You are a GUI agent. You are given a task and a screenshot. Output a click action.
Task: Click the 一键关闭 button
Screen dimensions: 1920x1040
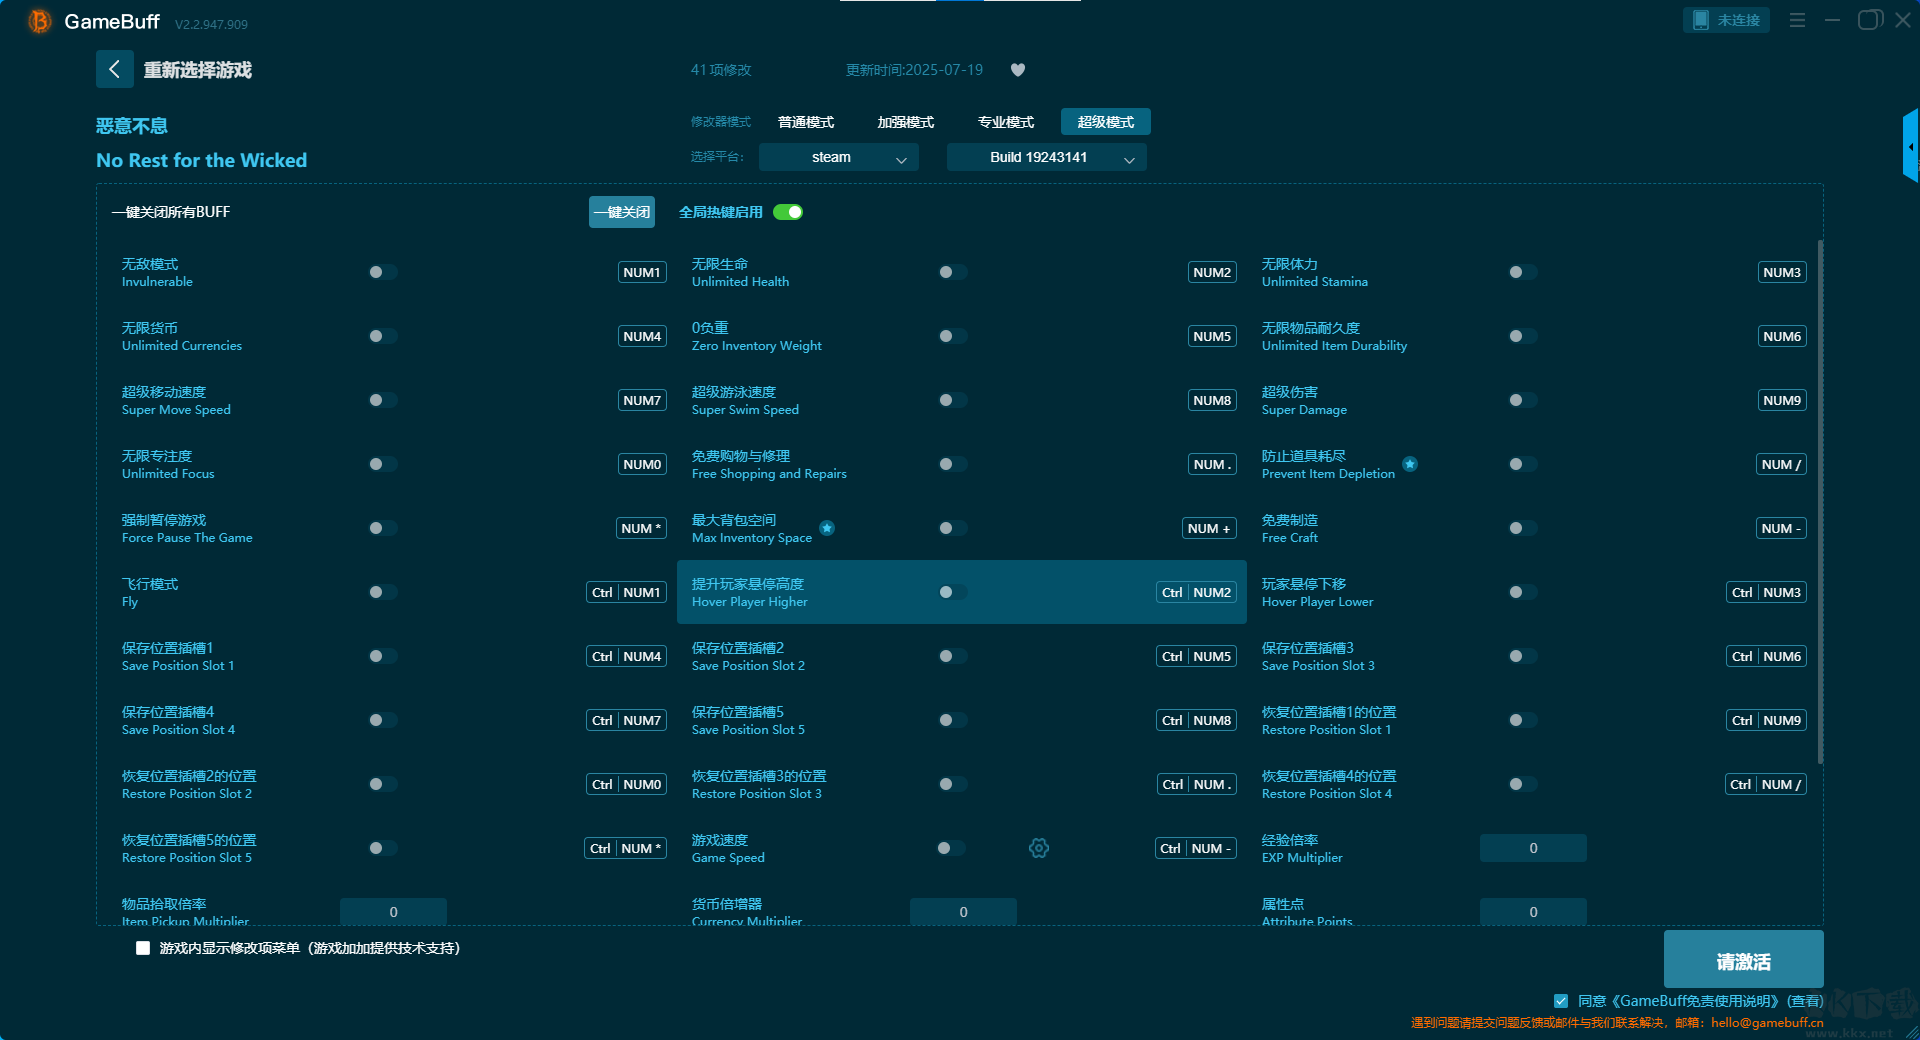point(622,212)
